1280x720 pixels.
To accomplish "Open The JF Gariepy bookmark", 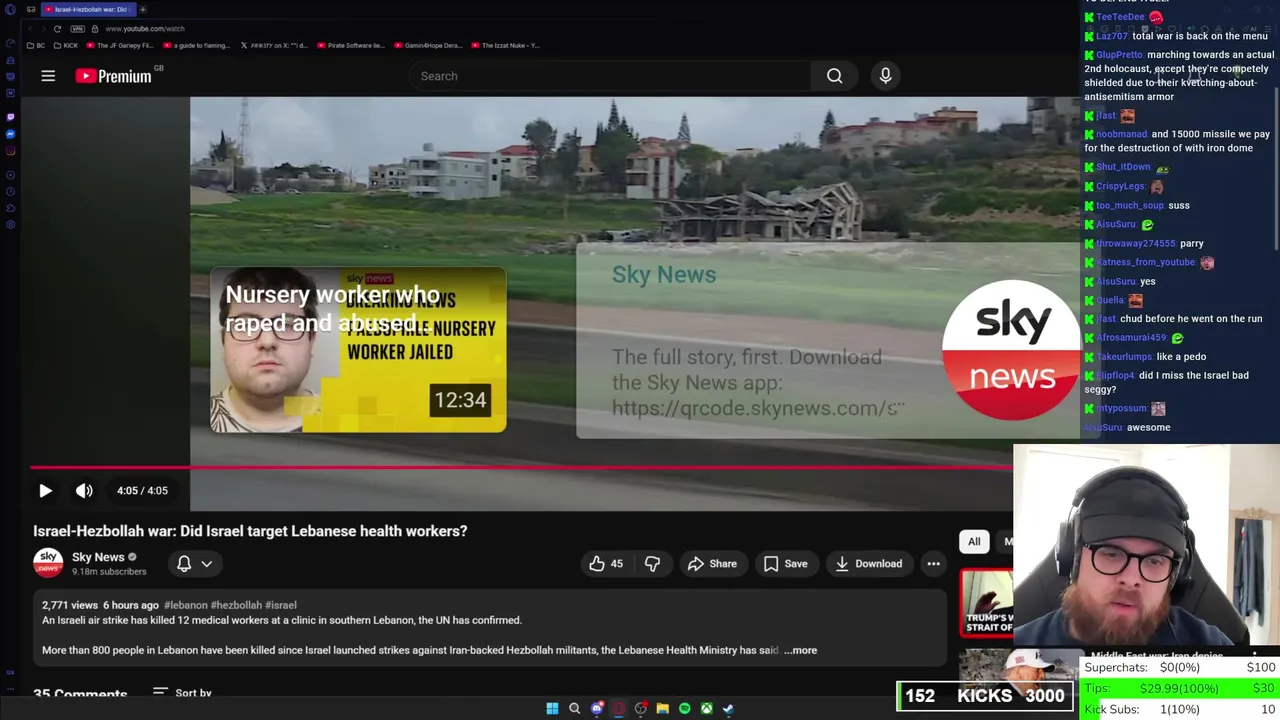I will coord(120,45).
